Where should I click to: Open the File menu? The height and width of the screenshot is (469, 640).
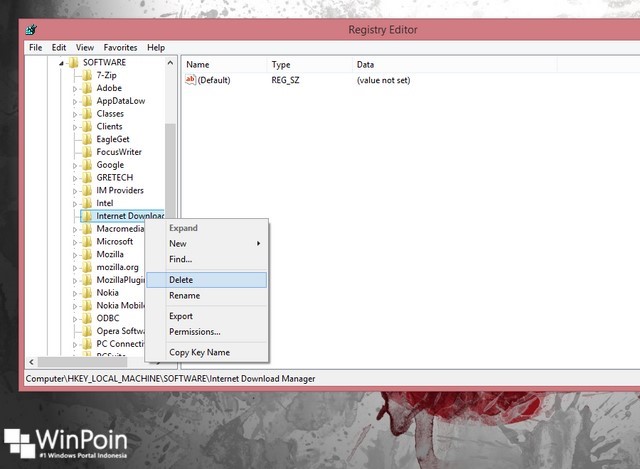coord(36,48)
